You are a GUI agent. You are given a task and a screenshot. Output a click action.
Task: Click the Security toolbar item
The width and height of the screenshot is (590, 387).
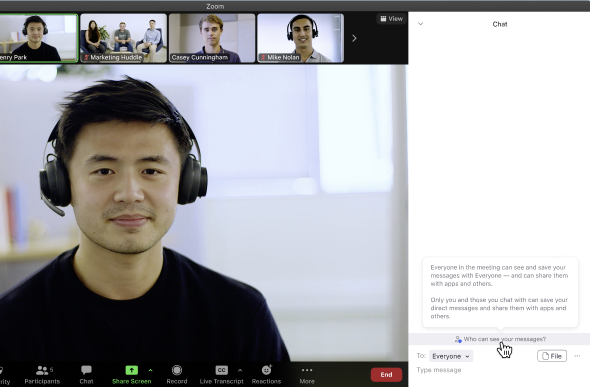[x=5, y=375]
